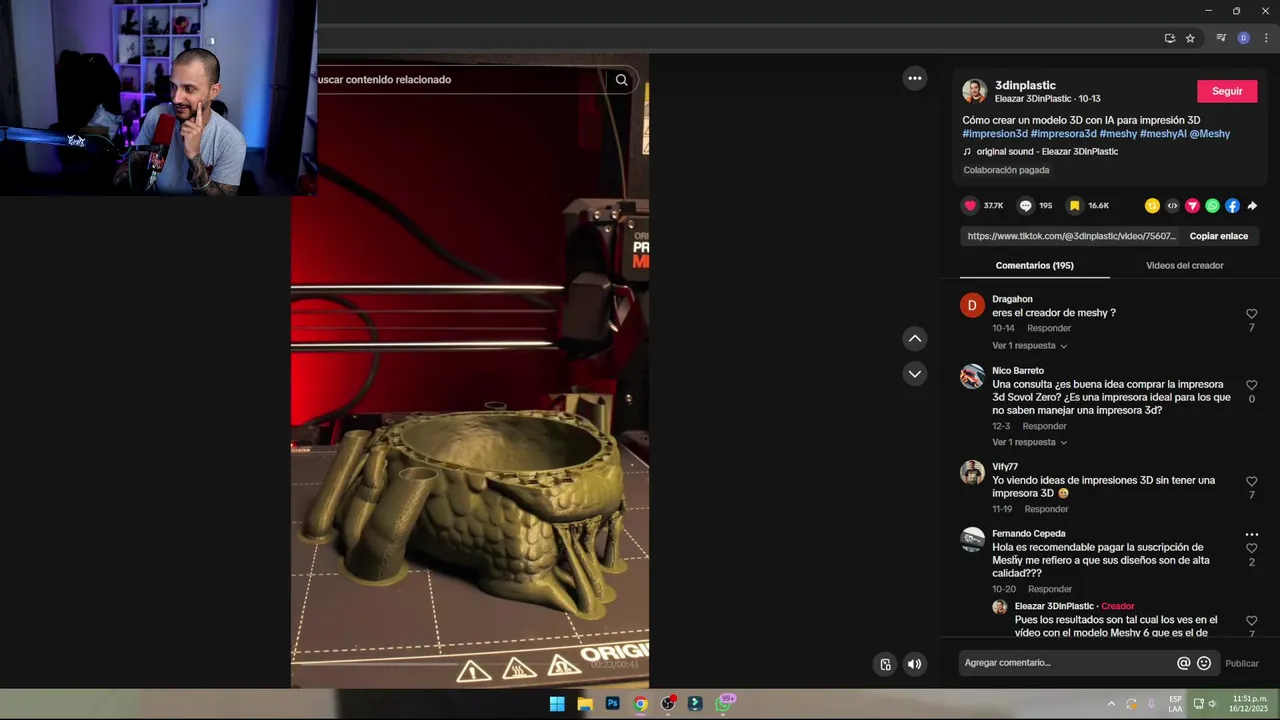
Task: Reply to Dragahon's comment
Action: pos(1049,328)
